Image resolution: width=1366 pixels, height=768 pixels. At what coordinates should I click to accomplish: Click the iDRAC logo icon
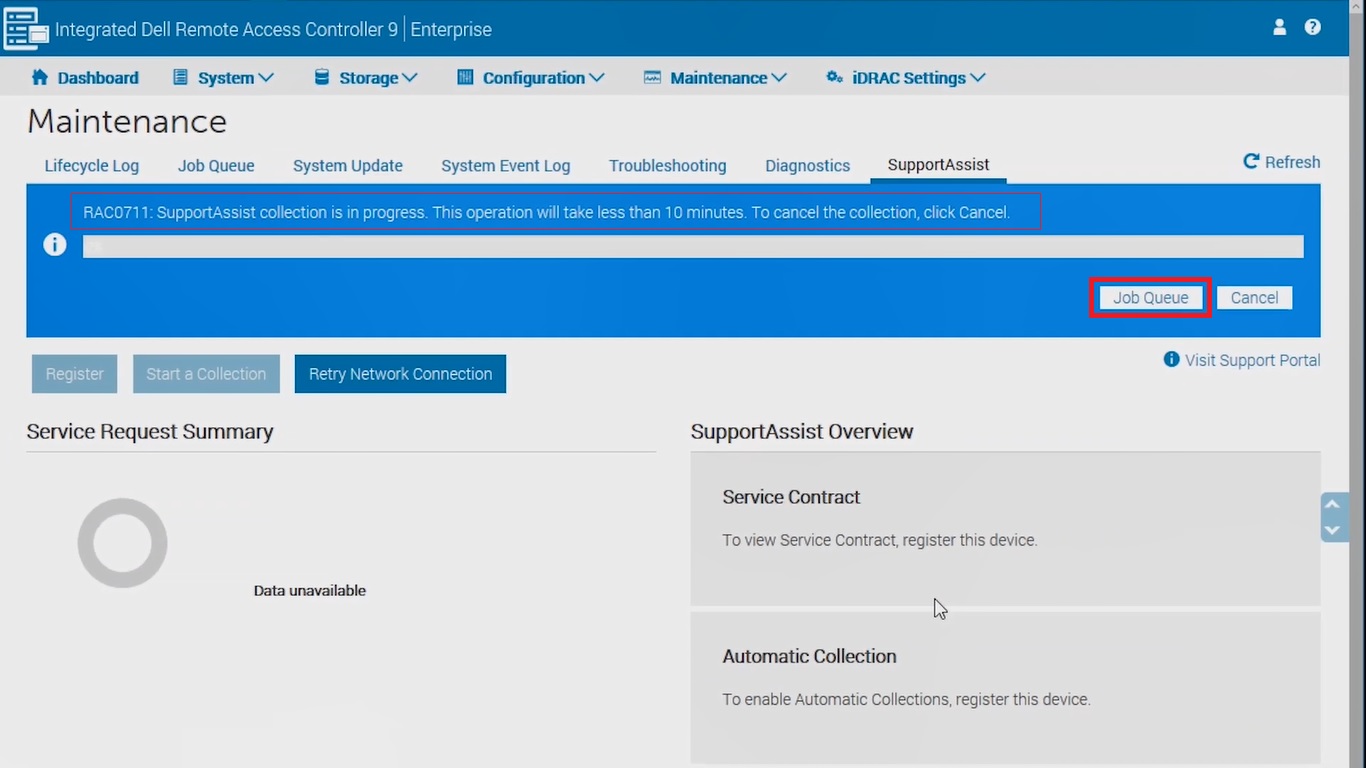point(26,29)
